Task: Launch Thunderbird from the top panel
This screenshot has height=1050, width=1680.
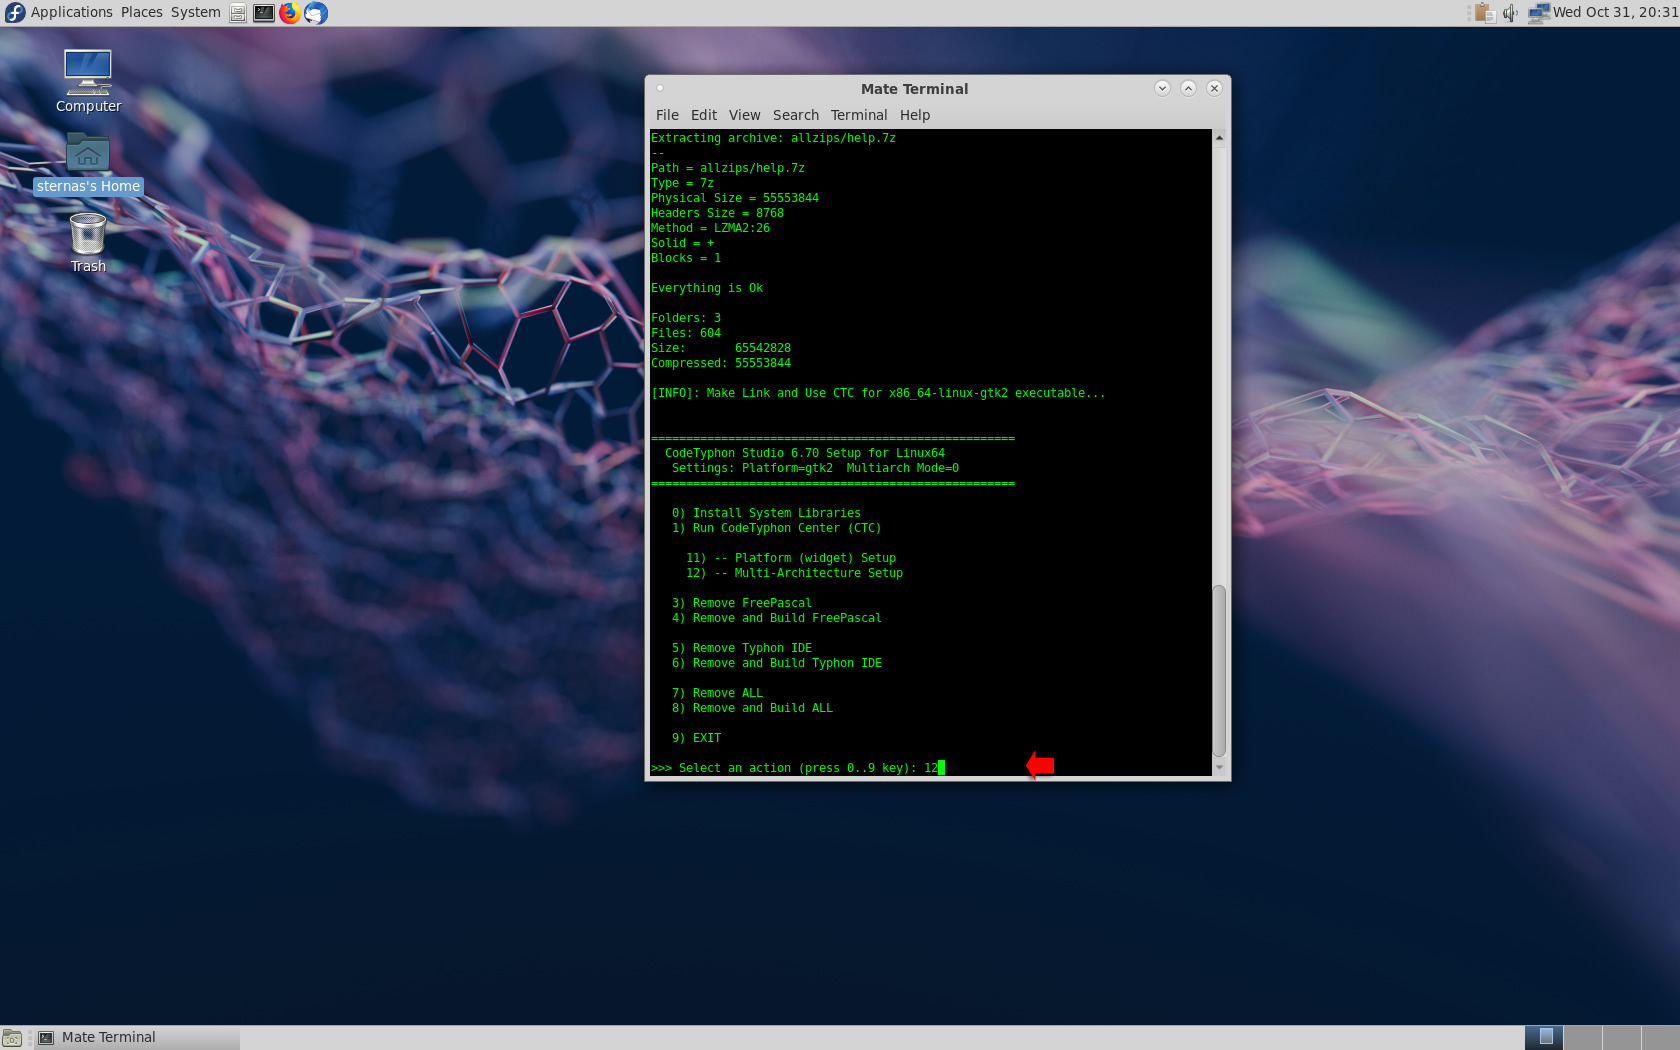Action: pyautogui.click(x=316, y=13)
